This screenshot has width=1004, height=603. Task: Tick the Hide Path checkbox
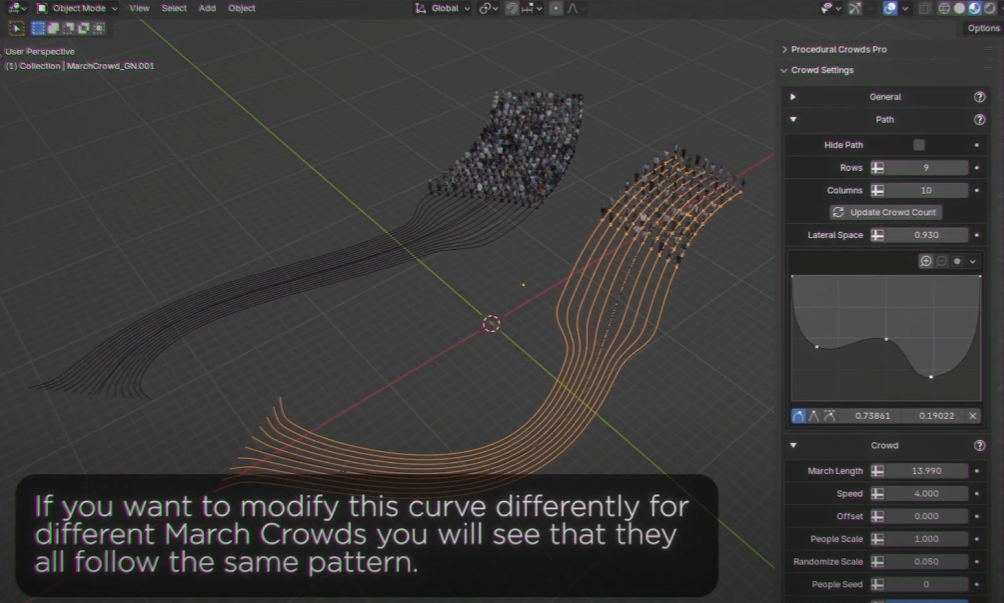coord(919,145)
